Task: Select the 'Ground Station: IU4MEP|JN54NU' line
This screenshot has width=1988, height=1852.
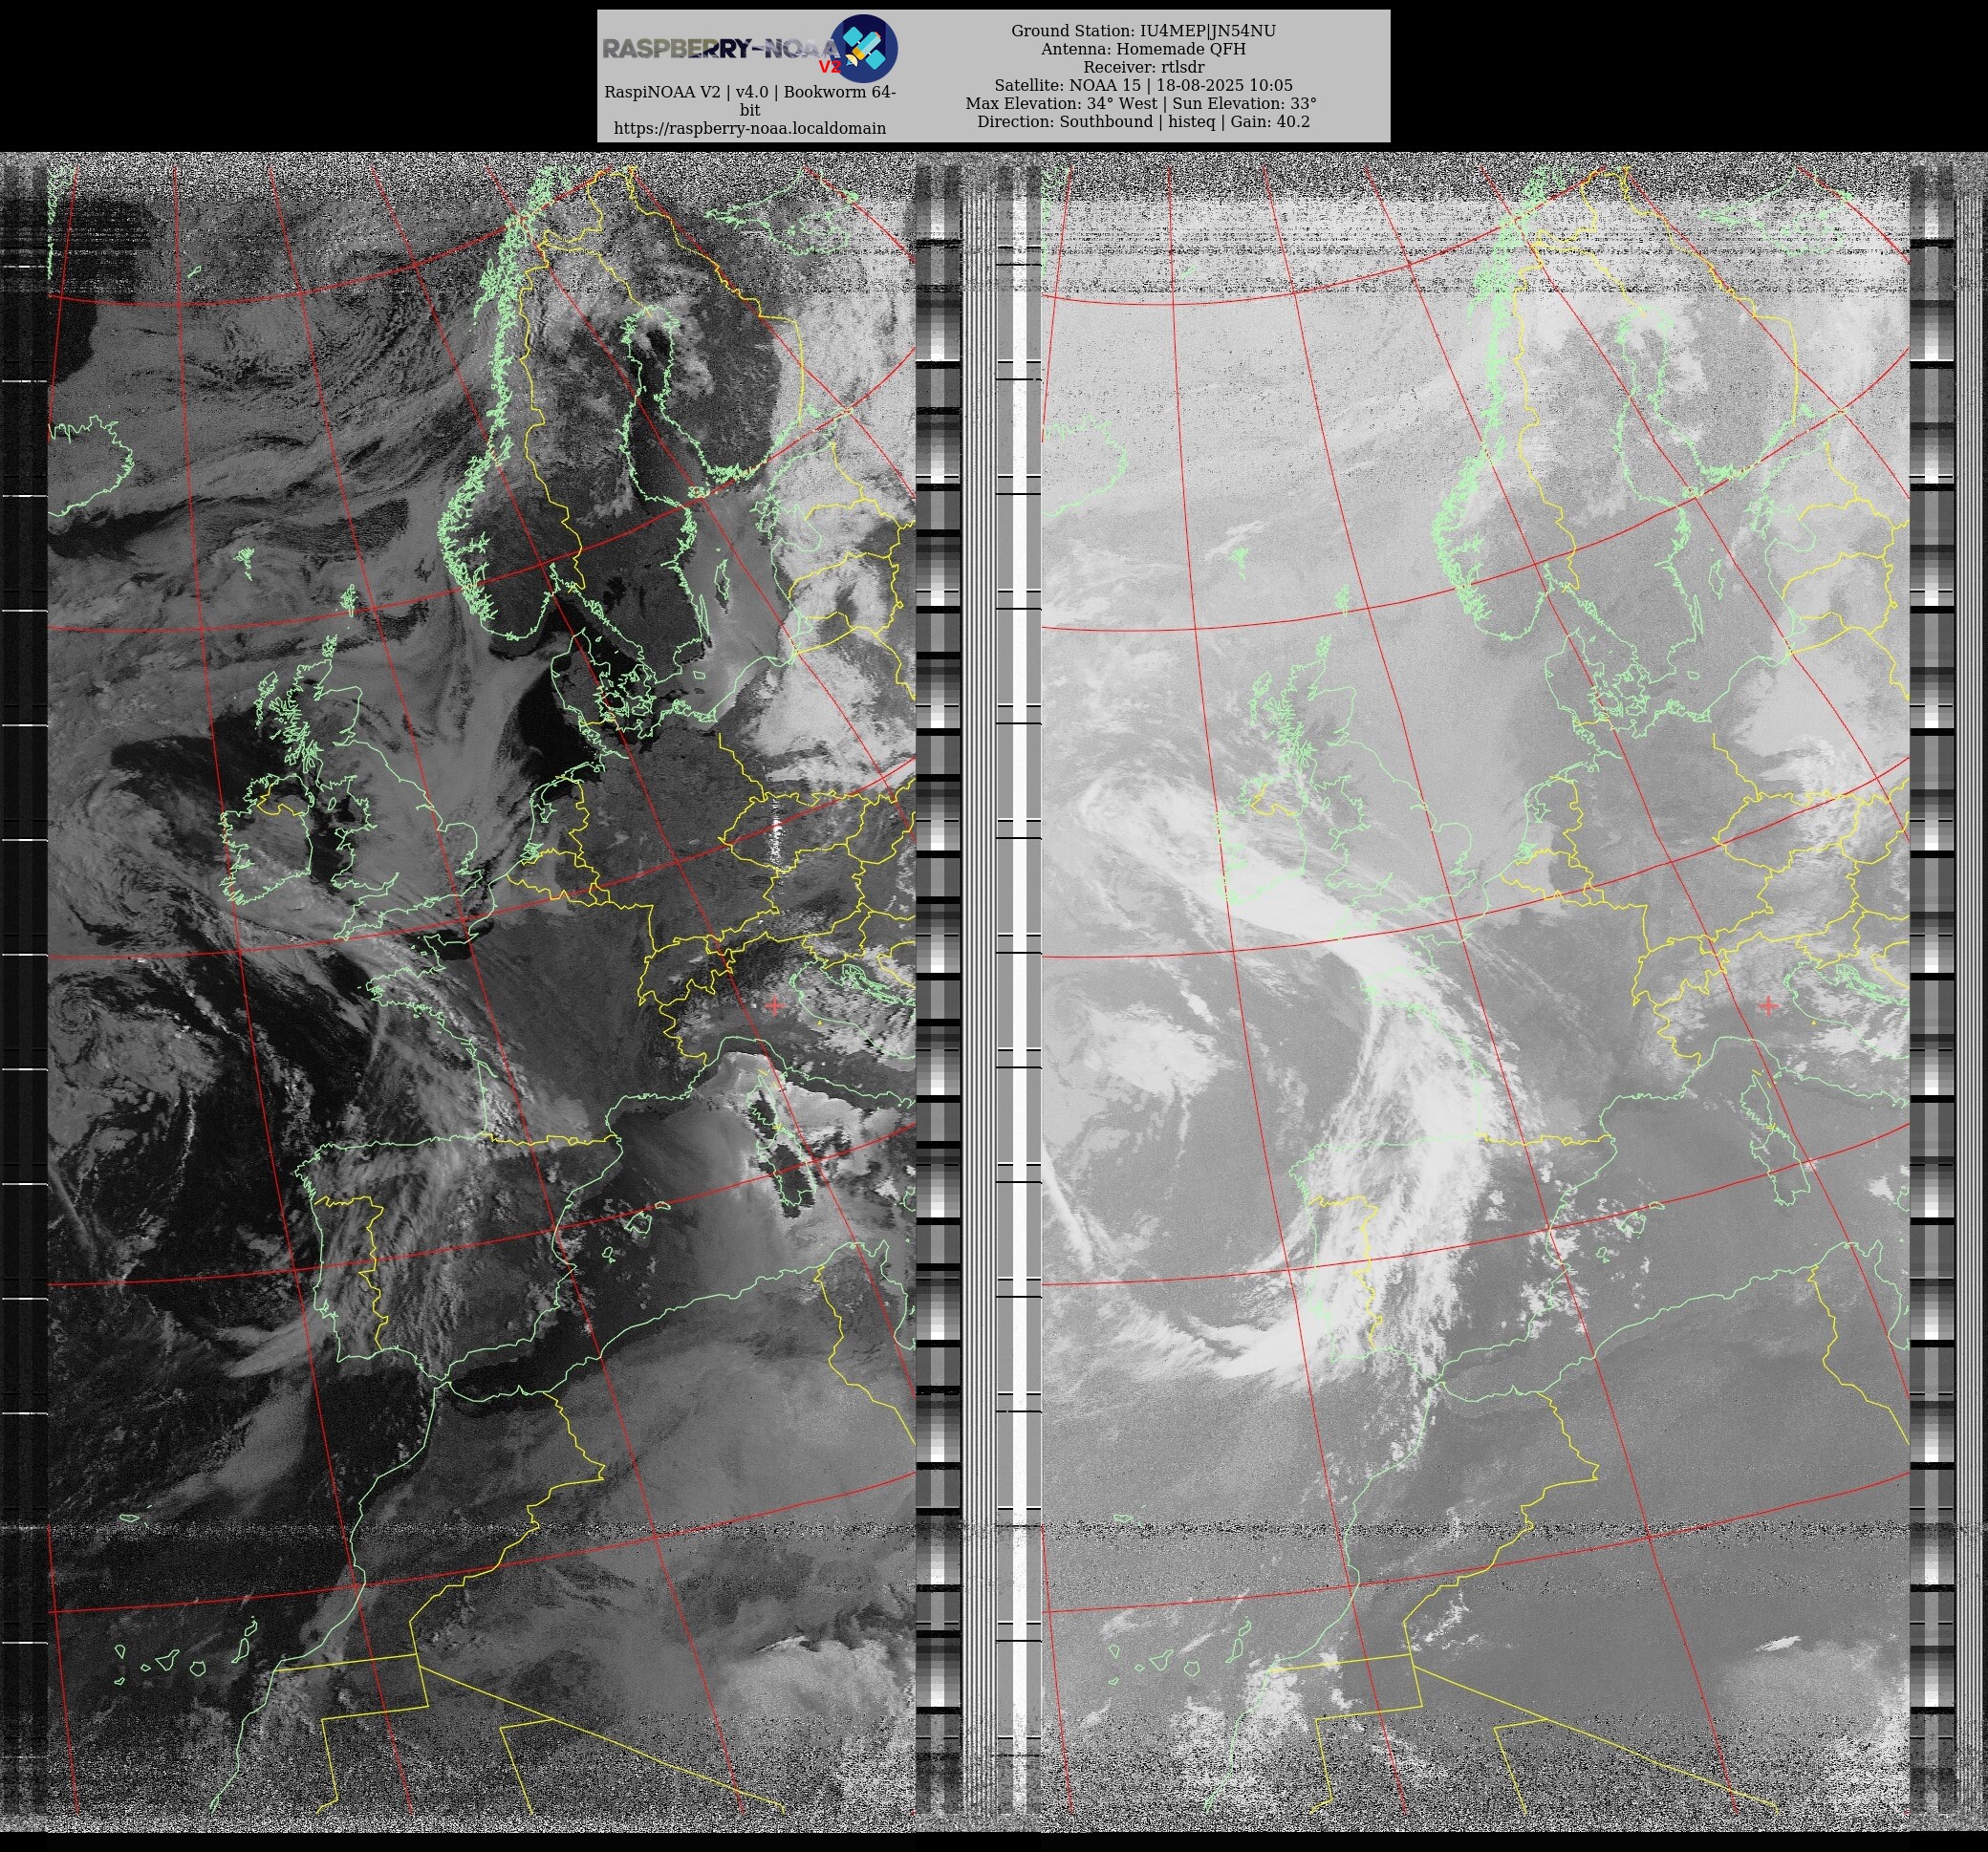Action: tap(1143, 31)
